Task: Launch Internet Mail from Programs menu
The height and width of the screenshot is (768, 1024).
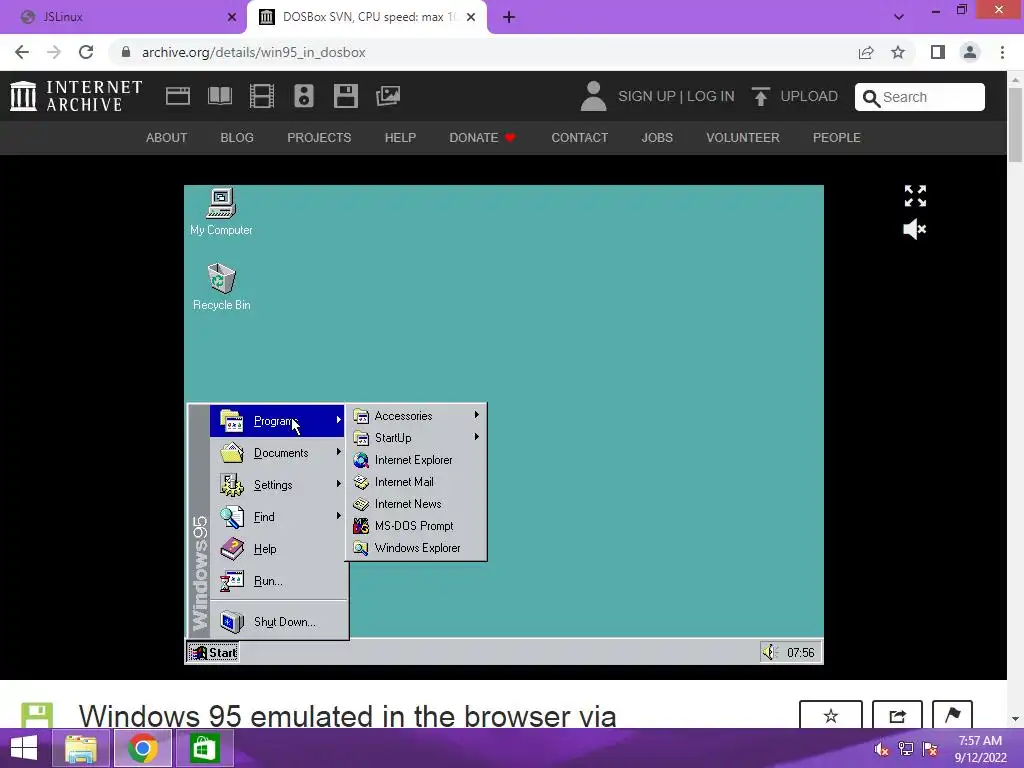Action: click(x=417, y=482)
